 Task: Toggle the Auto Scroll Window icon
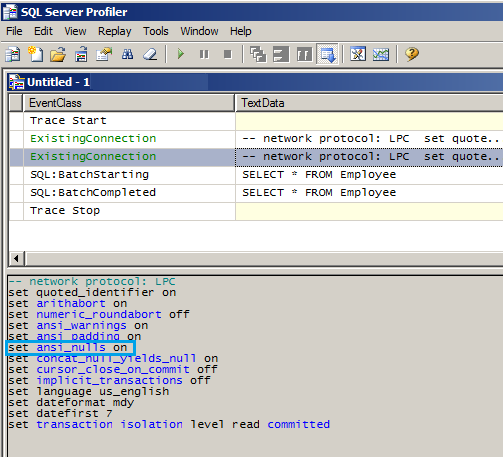click(x=327, y=54)
